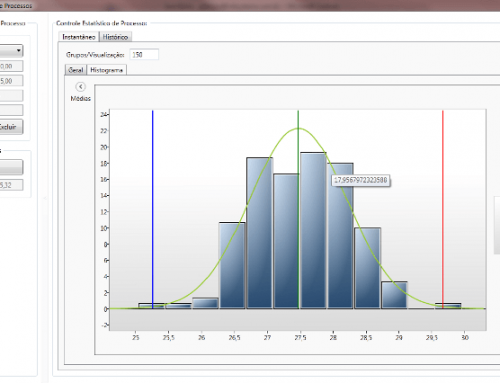Click the field showing 0,00

pos(11,66)
